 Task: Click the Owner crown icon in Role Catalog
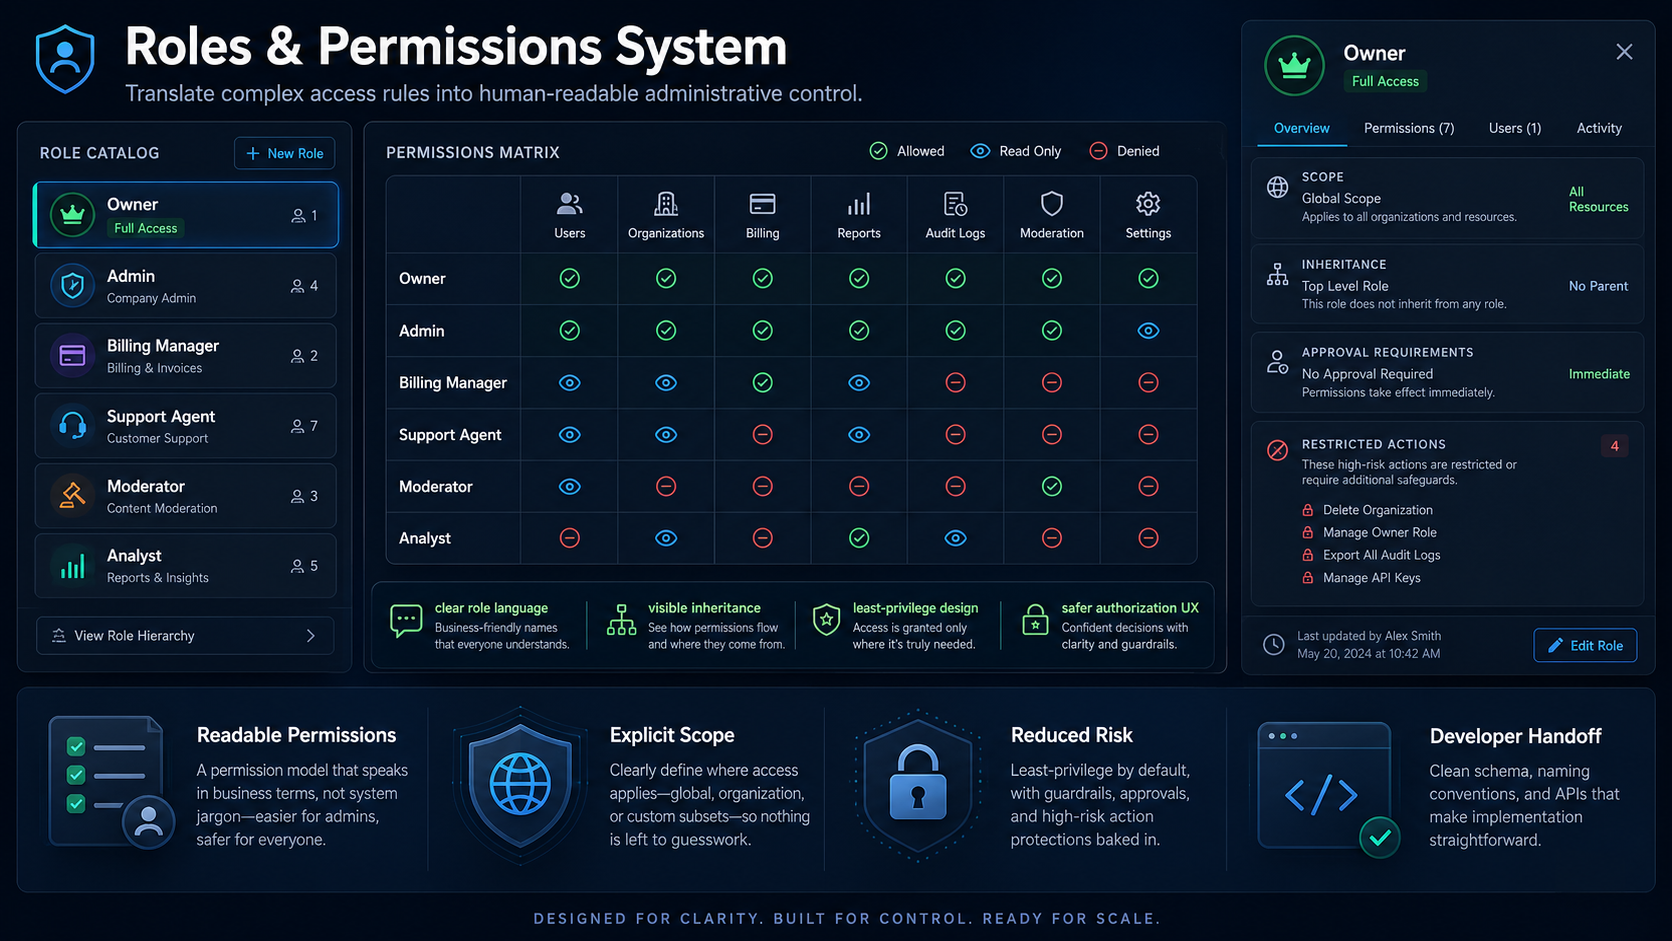point(72,215)
